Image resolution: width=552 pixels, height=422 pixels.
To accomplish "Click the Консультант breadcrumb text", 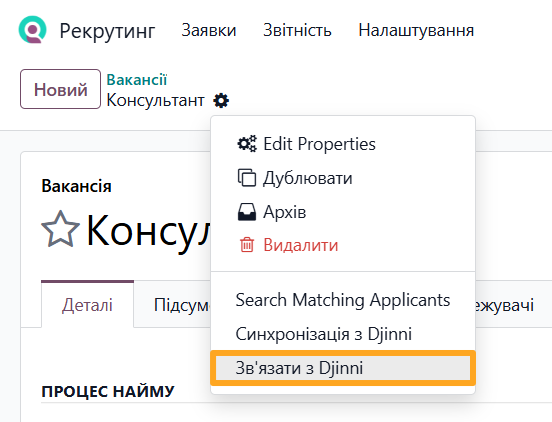I will pyautogui.click(x=155, y=100).
